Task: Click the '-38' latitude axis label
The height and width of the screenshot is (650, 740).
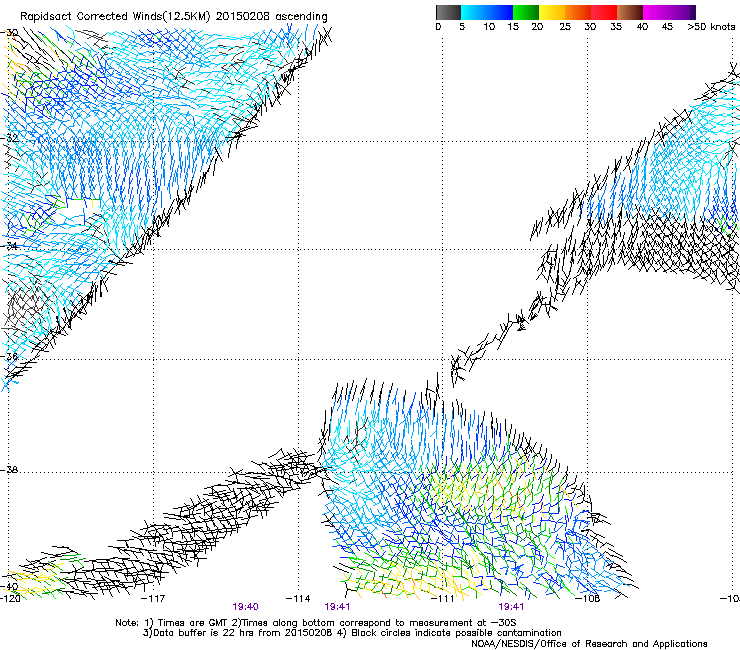Action: pos(9,470)
